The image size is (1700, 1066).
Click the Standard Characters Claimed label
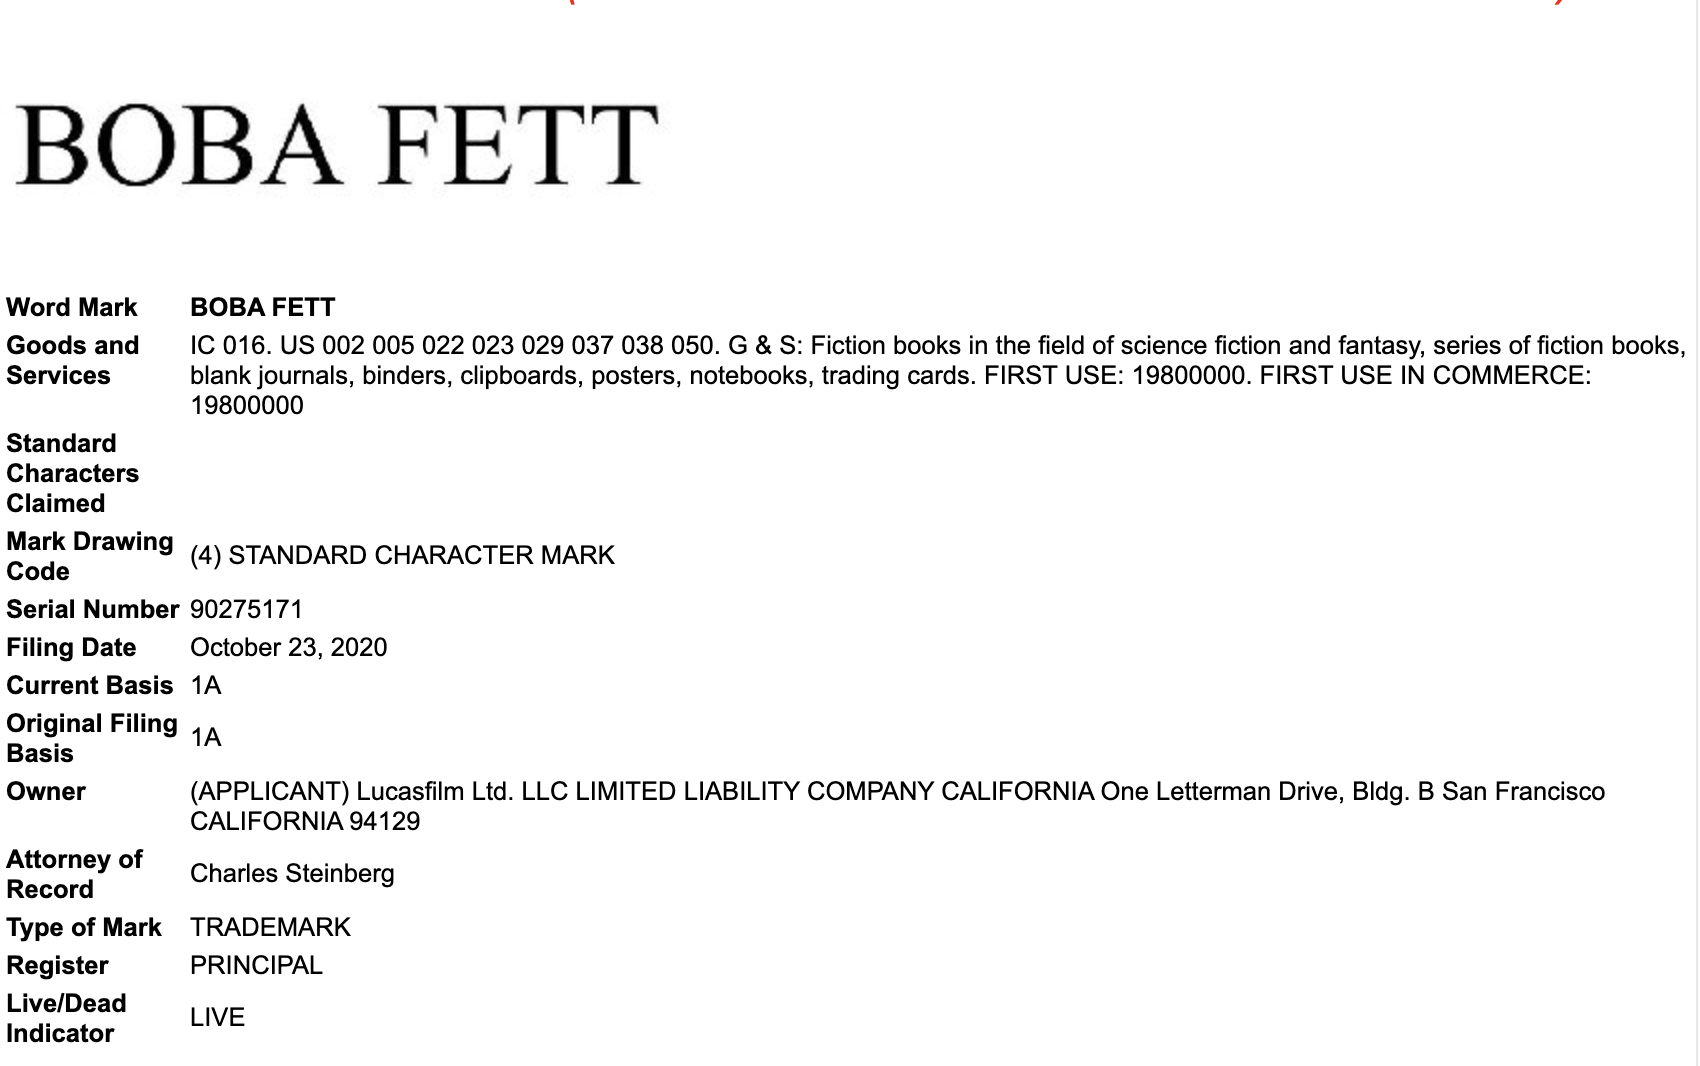tap(73, 473)
